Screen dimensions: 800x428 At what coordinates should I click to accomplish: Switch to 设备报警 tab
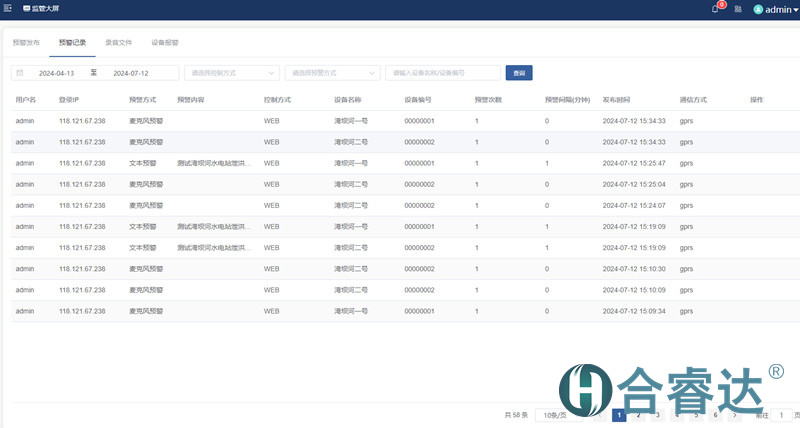[165, 43]
